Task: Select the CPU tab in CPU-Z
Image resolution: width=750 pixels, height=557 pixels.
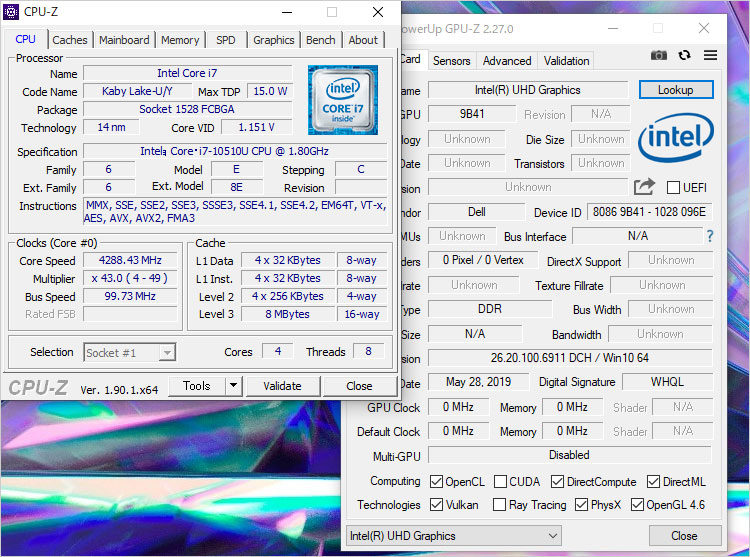Action: [x=25, y=39]
